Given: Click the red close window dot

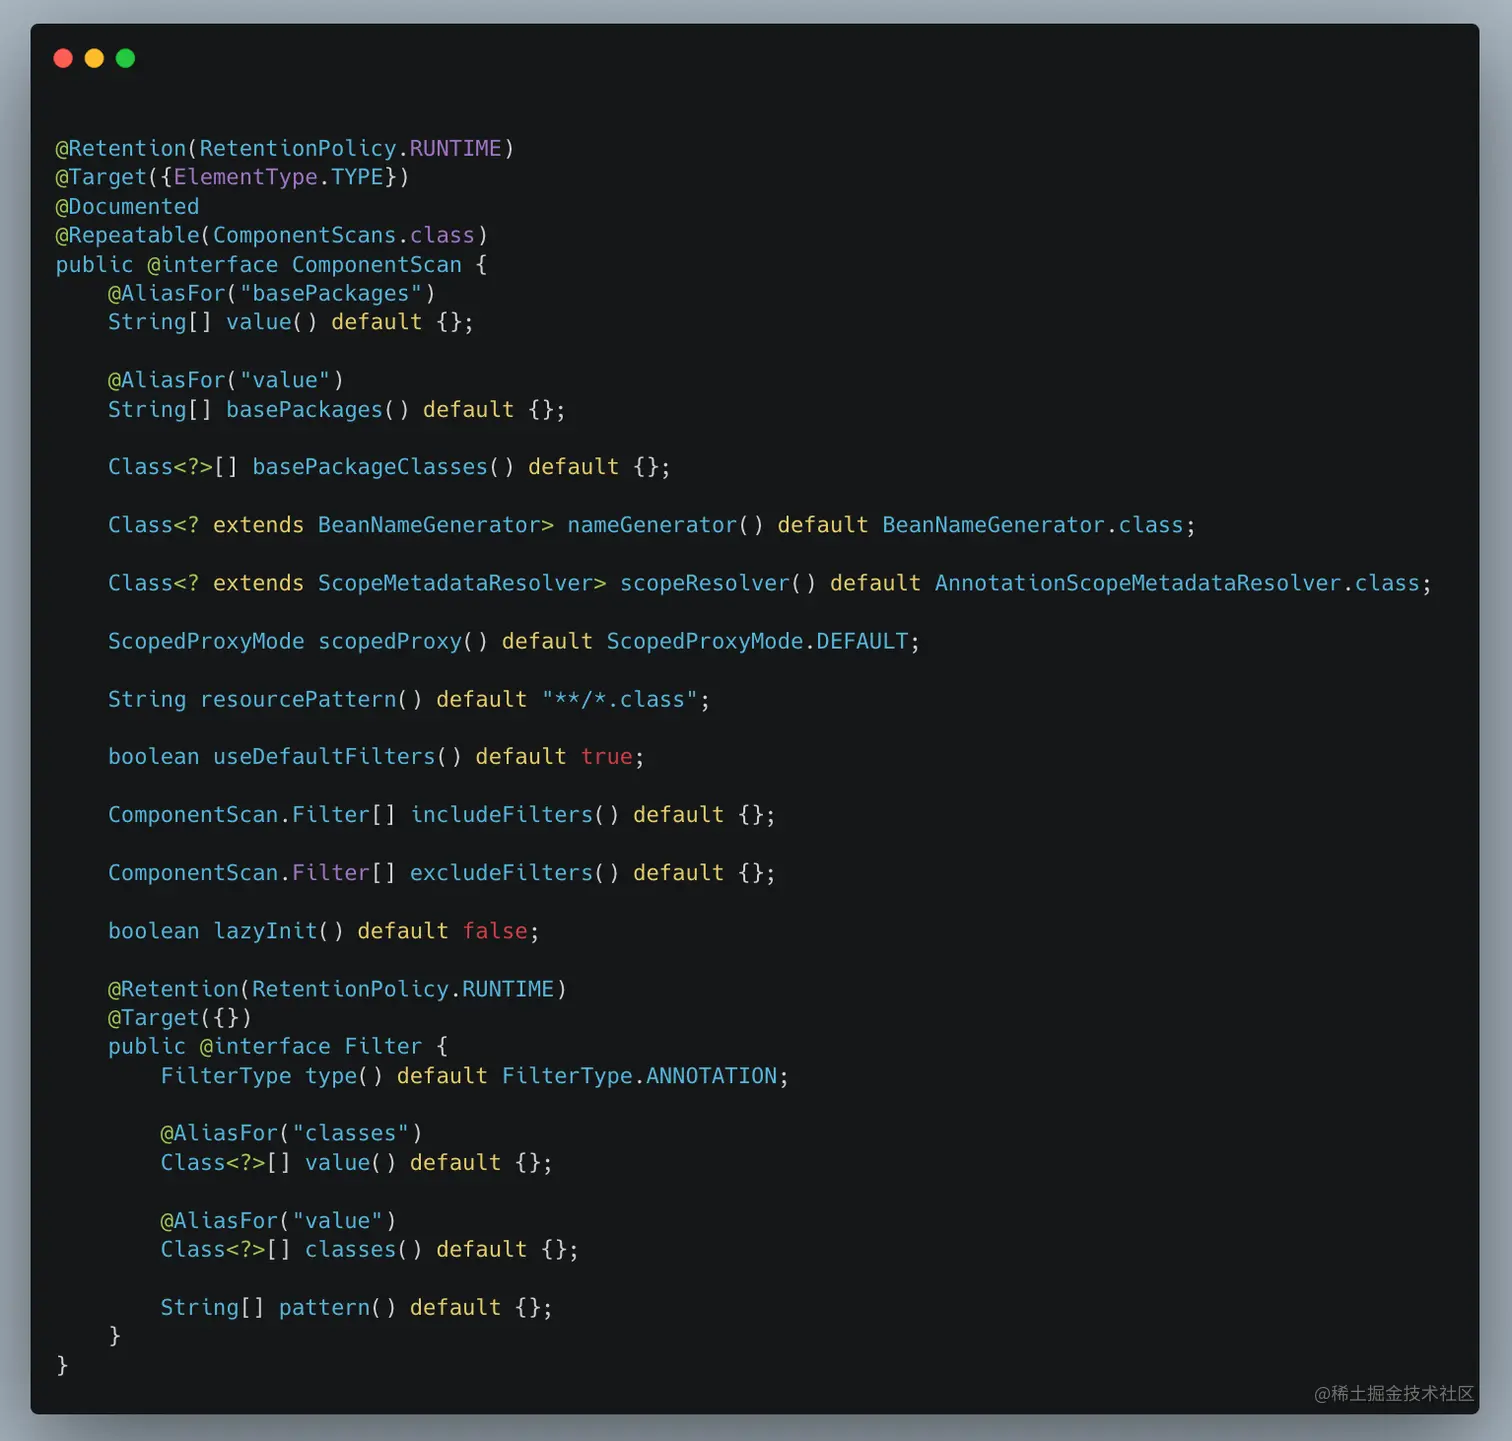Looking at the screenshot, I should [x=63, y=58].
